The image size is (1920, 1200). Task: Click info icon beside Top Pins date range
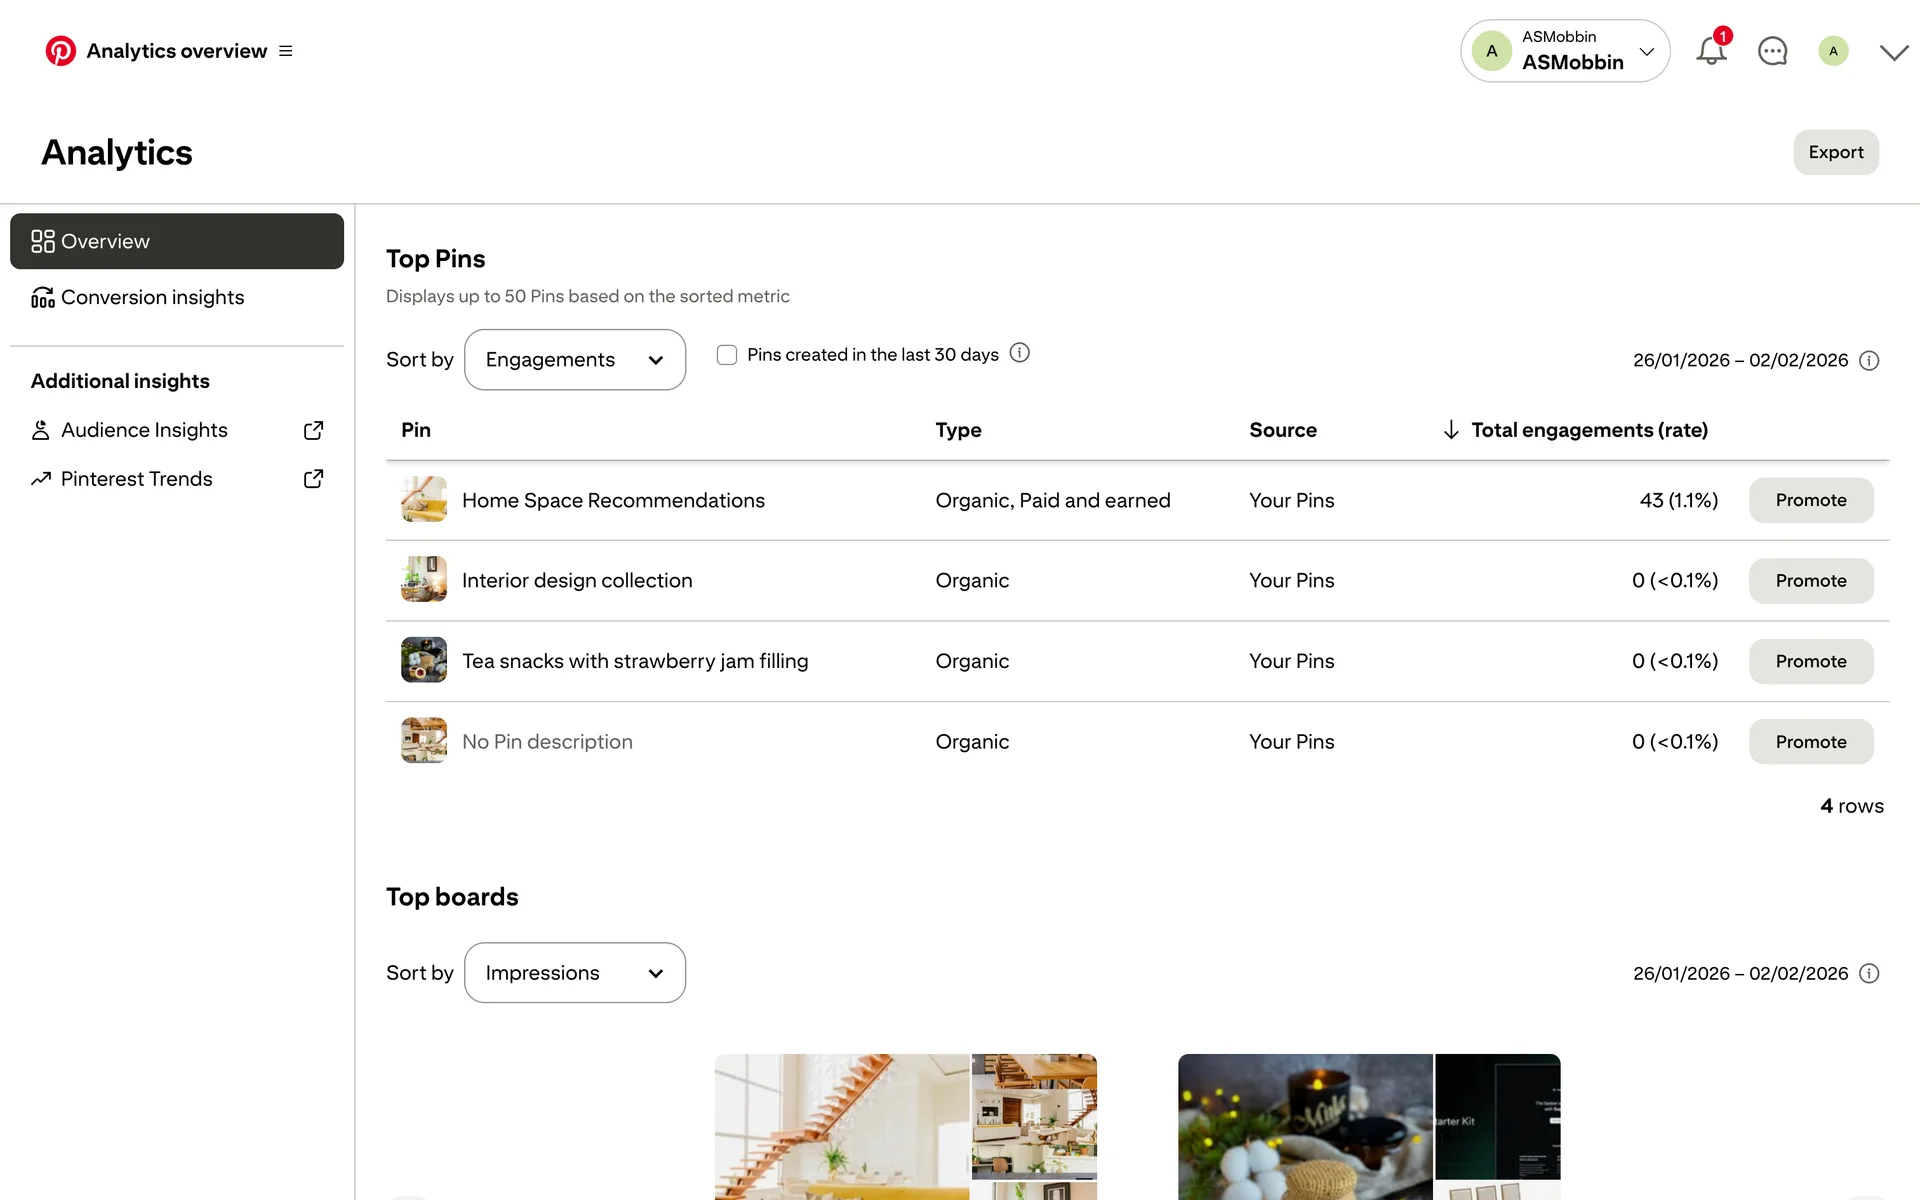point(1869,361)
